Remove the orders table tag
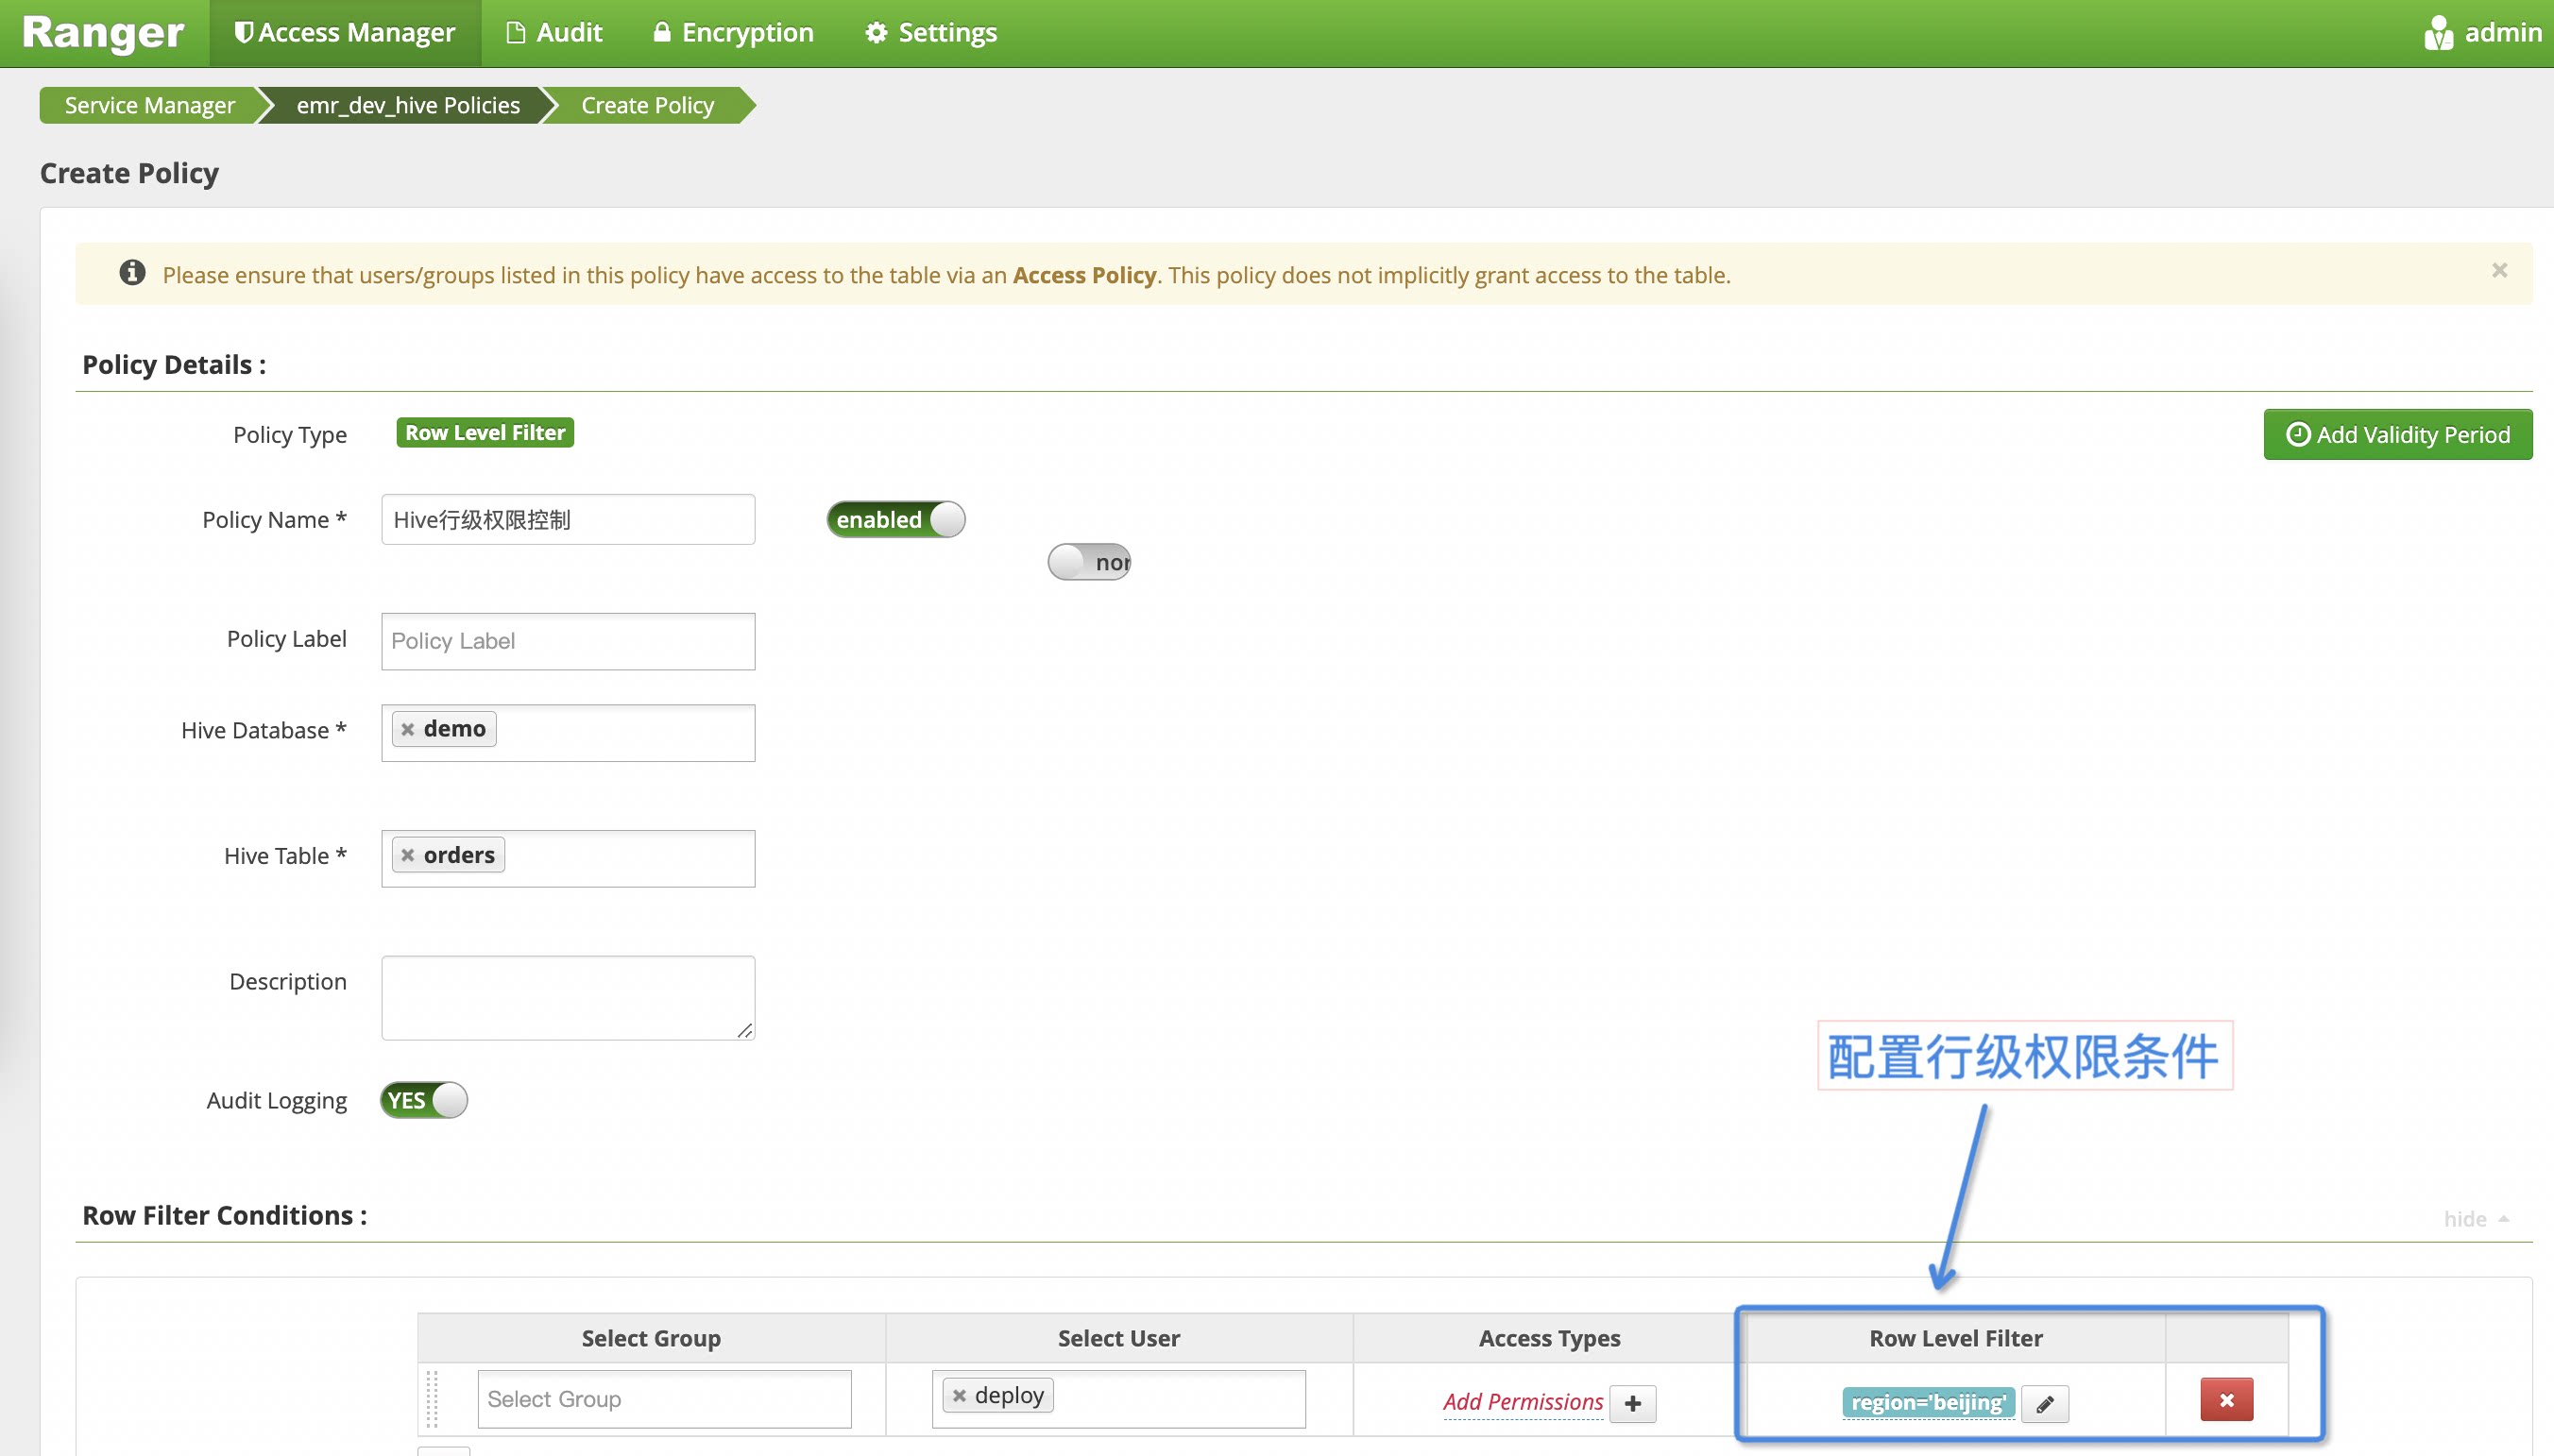The width and height of the screenshot is (2554, 1456). (x=408, y=855)
